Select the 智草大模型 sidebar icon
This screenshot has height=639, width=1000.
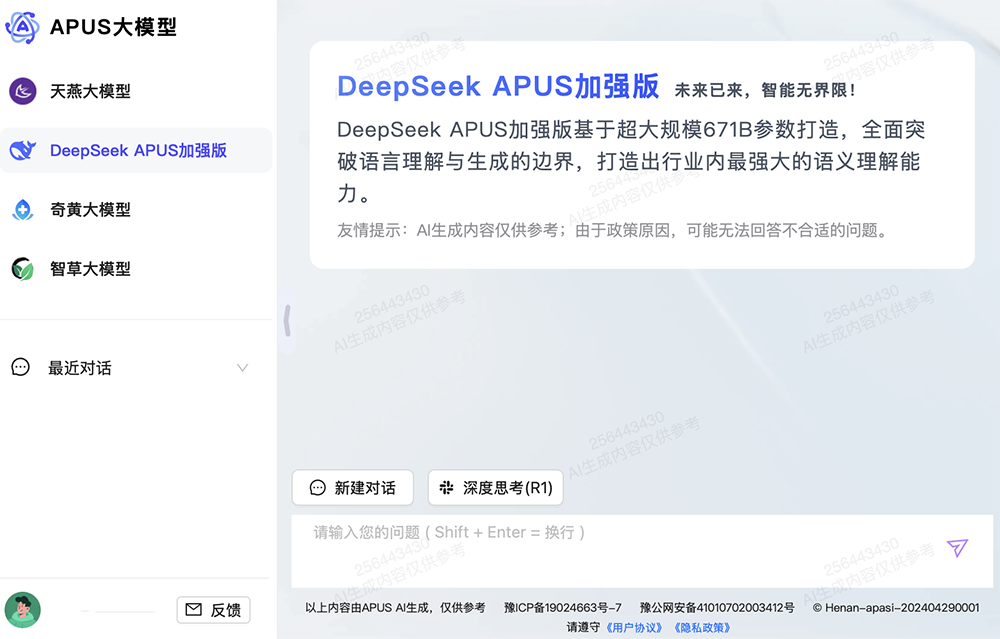click(x=22, y=269)
